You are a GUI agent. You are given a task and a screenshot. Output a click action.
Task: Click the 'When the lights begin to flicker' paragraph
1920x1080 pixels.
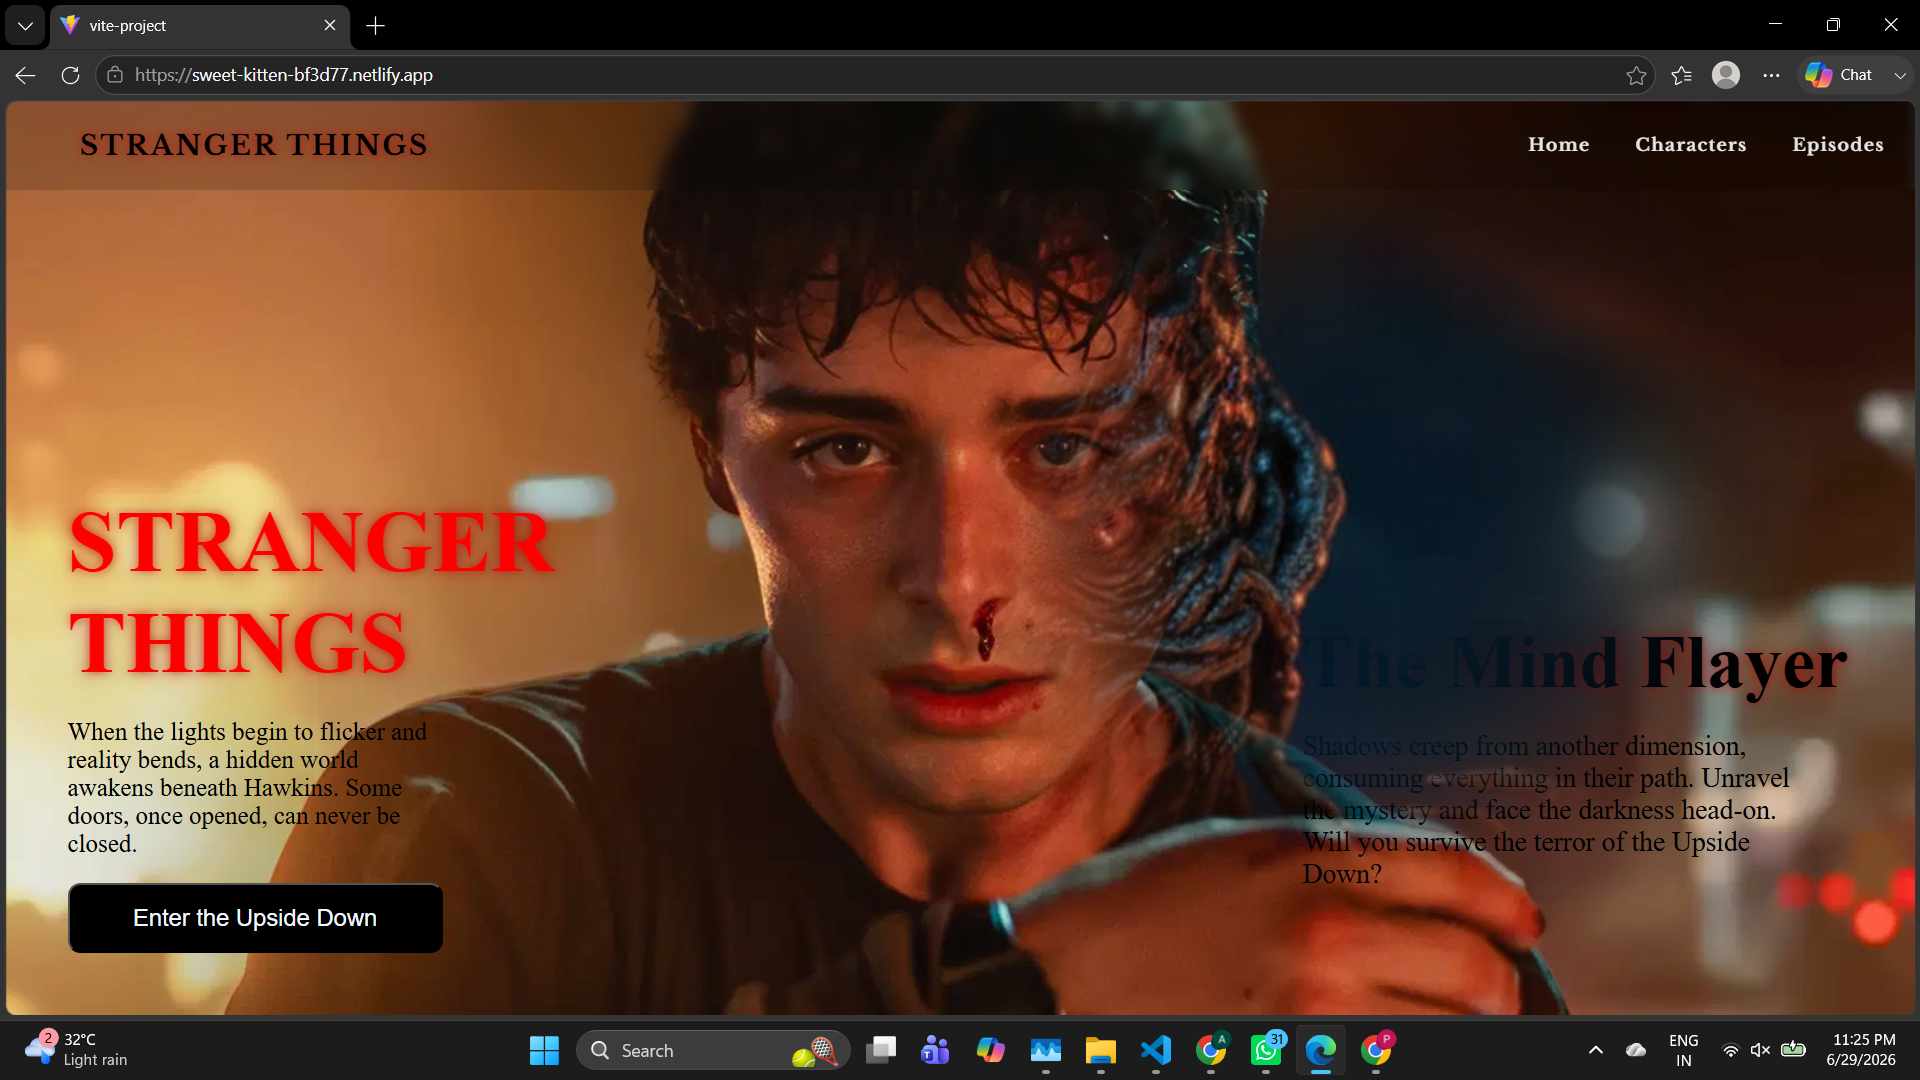[247, 788]
